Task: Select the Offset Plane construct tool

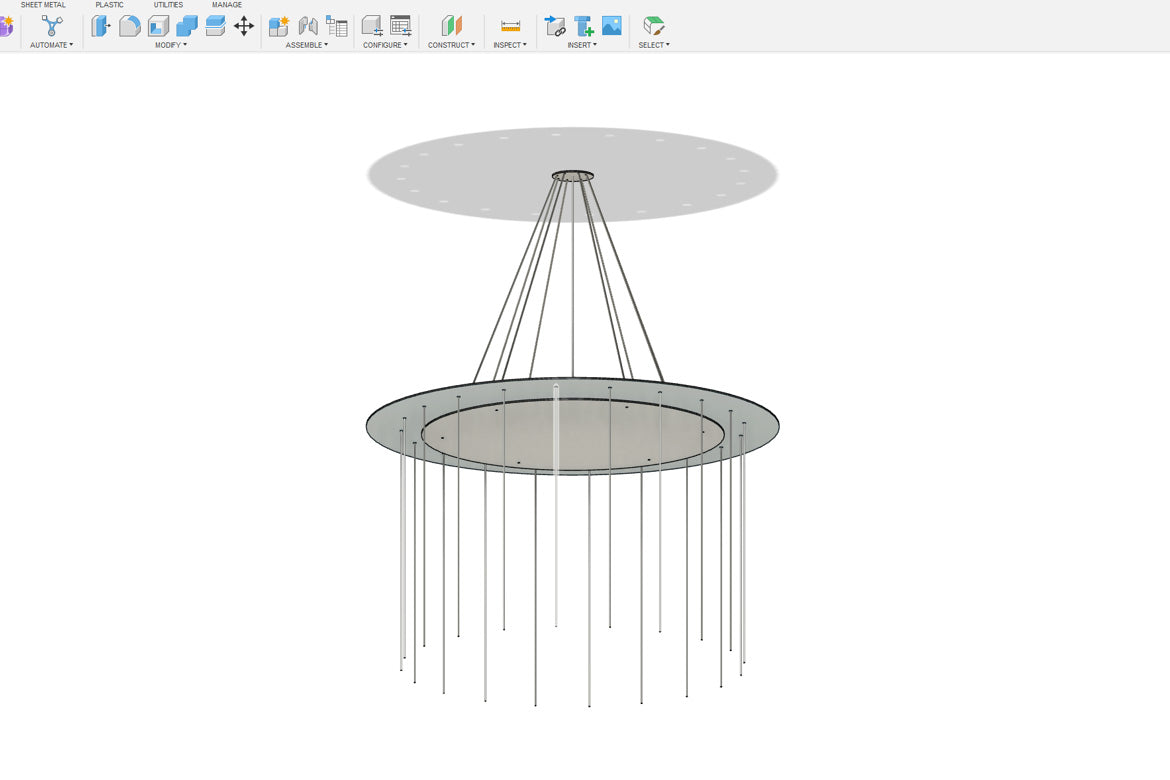Action: pos(452,26)
